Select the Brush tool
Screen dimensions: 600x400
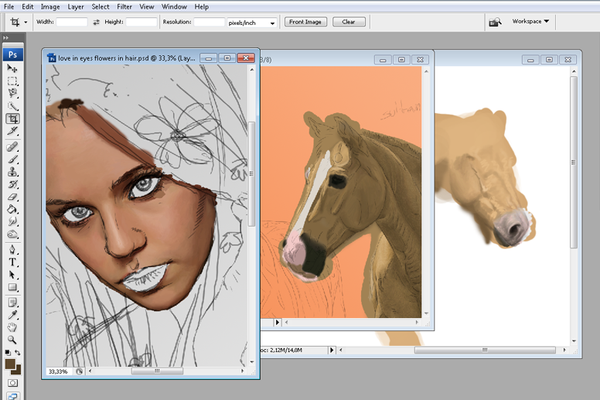point(12,159)
